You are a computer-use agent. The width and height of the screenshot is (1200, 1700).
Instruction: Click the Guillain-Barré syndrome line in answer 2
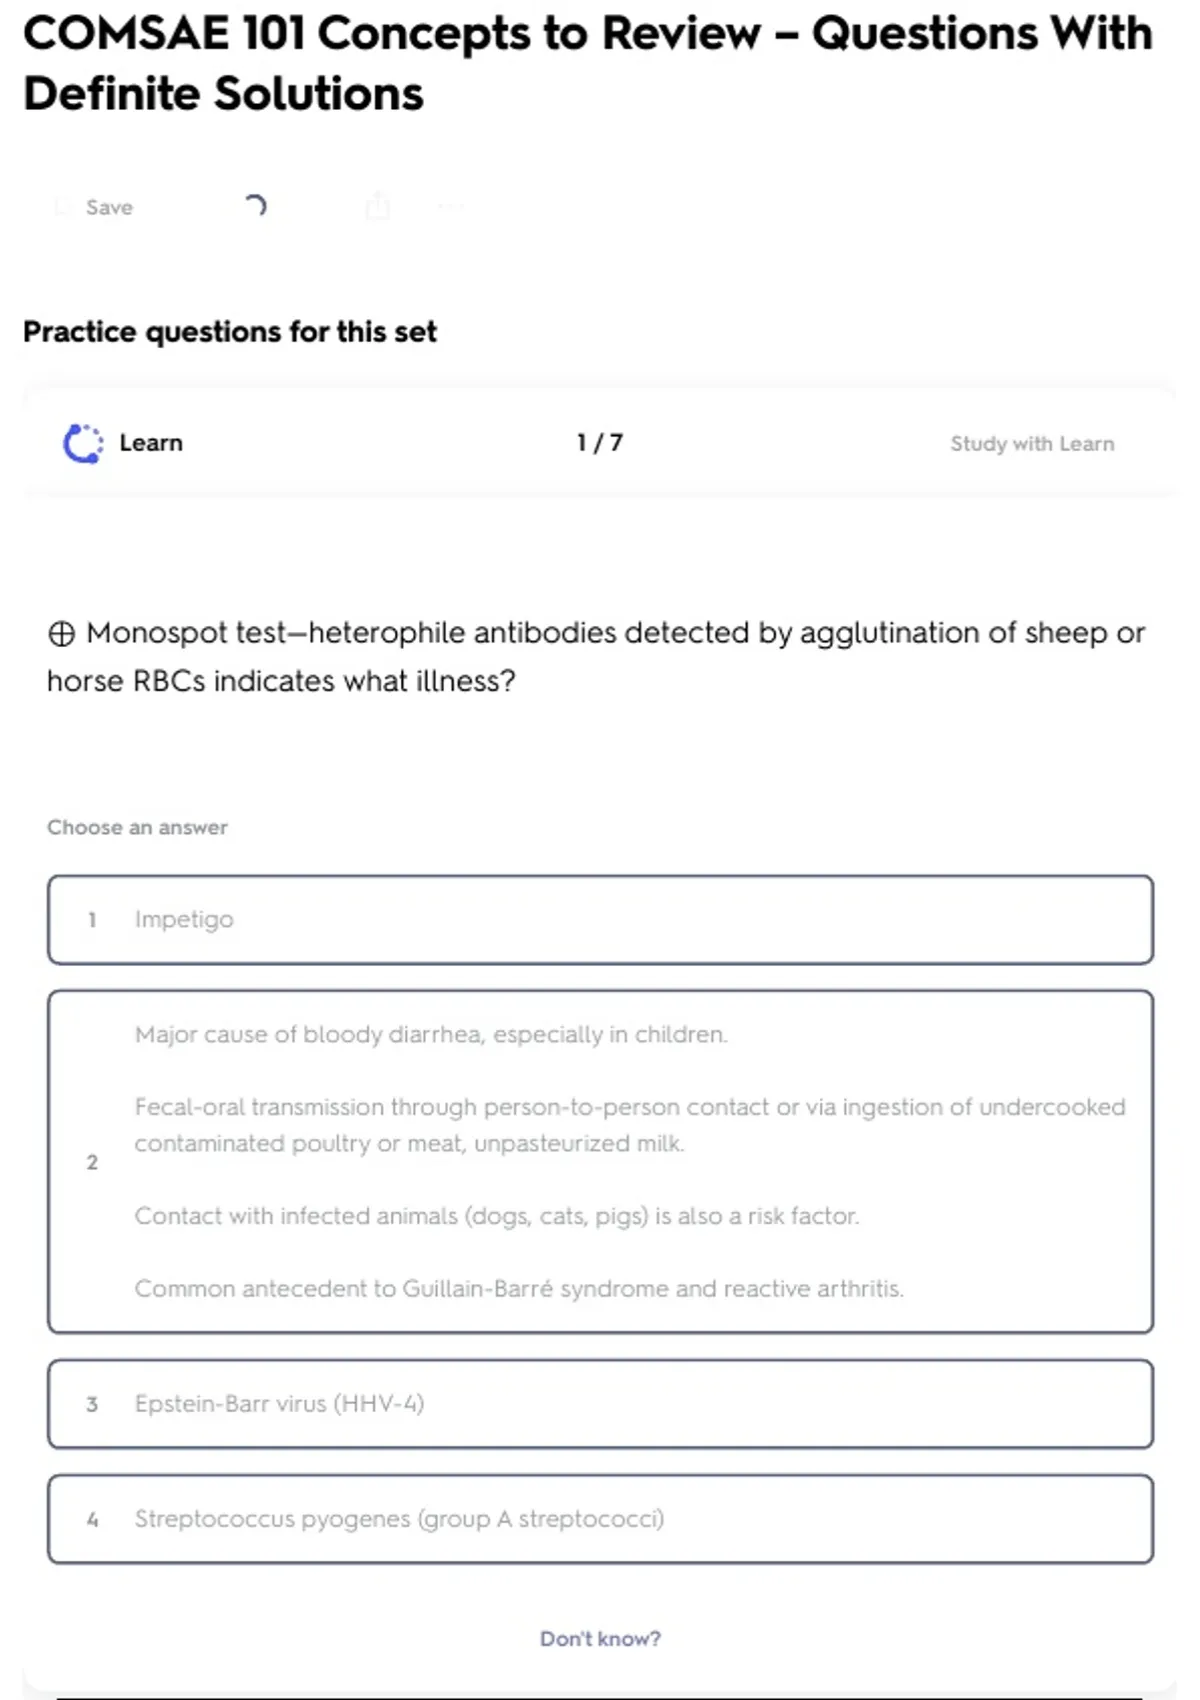click(x=519, y=1288)
